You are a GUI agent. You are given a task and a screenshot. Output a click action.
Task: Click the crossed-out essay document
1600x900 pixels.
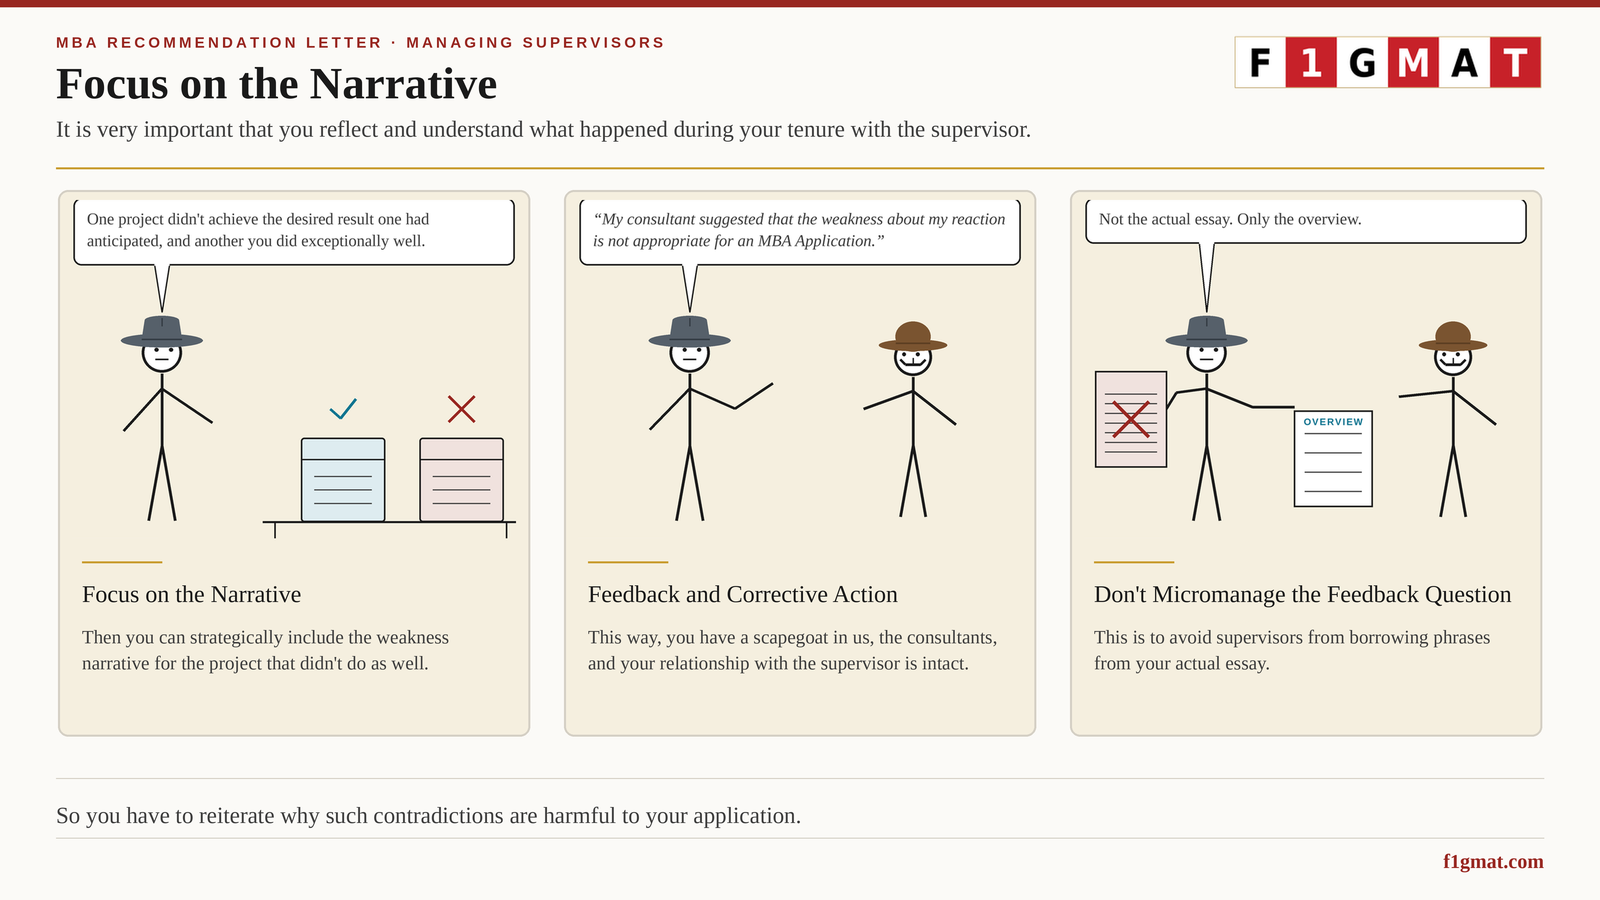(1131, 419)
